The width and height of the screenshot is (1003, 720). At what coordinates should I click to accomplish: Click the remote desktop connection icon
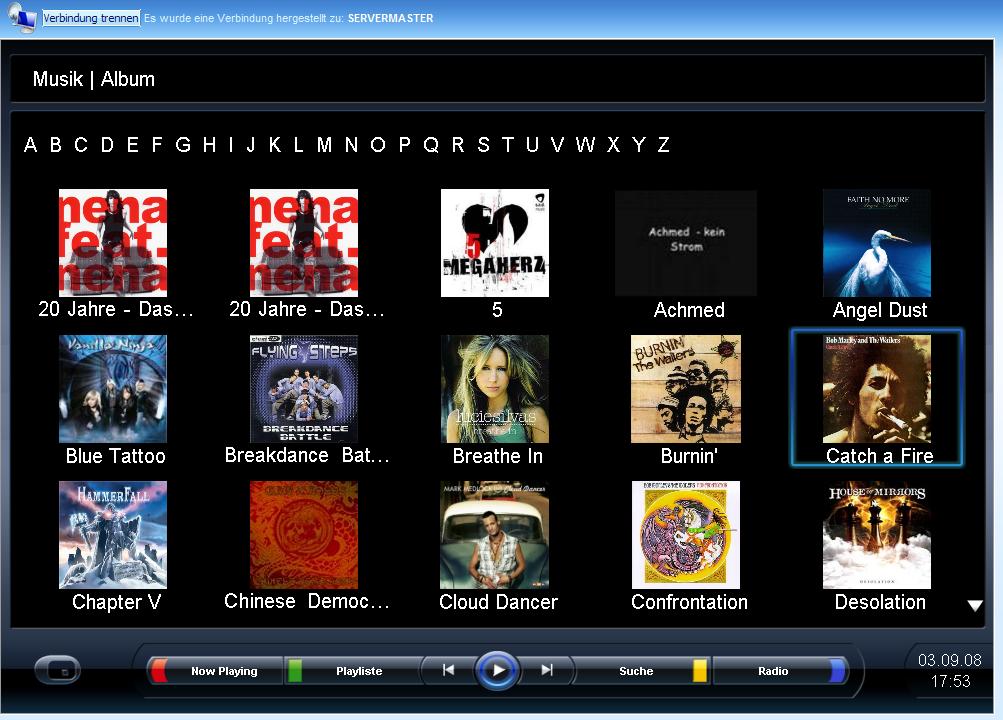(22, 17)
